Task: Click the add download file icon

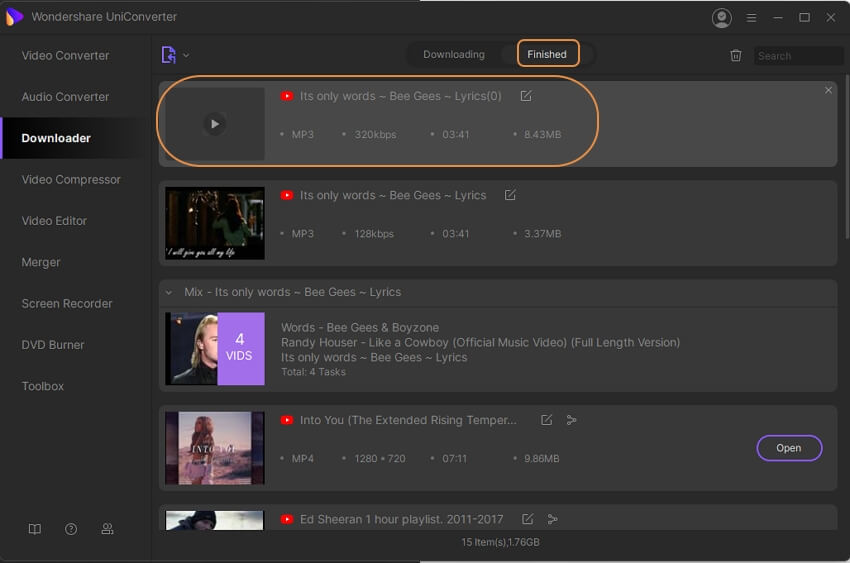Action: point(168,55)
